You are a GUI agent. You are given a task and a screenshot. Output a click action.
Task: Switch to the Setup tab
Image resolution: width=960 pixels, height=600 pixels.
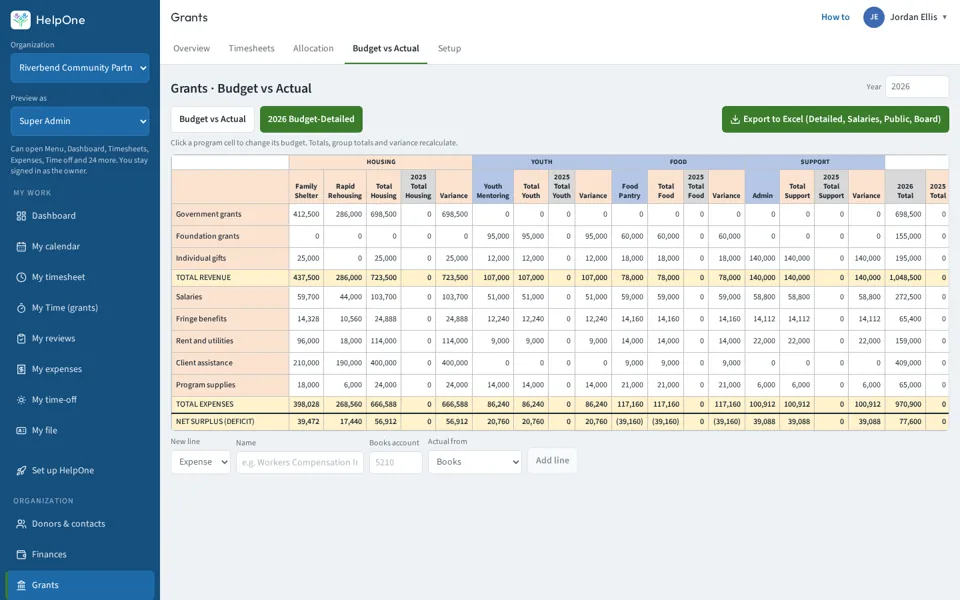coord(449,48)
